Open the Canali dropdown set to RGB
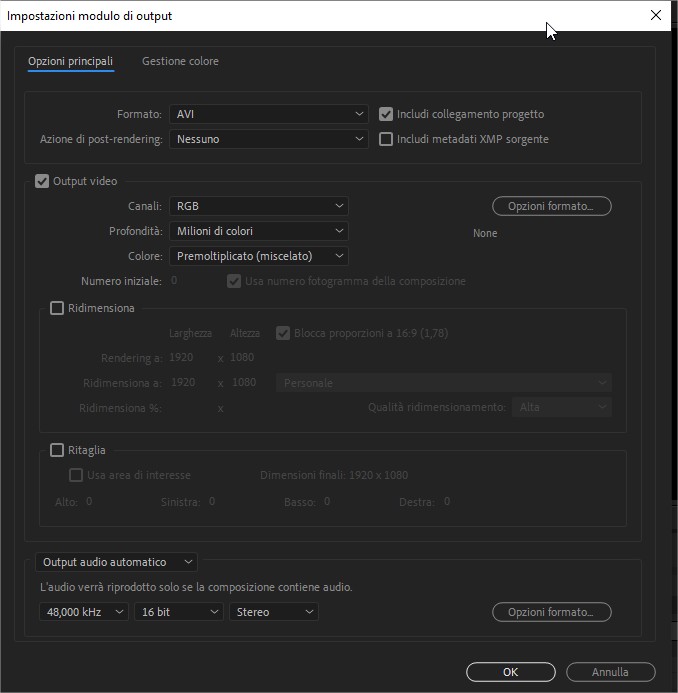This screenshot has width=678, height=693. click(258, 206)
